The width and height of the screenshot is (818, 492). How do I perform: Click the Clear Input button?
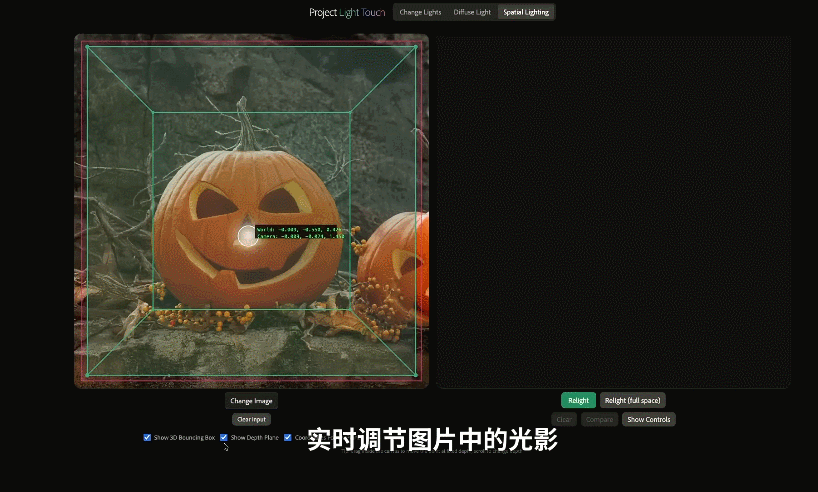coord(251,419)
